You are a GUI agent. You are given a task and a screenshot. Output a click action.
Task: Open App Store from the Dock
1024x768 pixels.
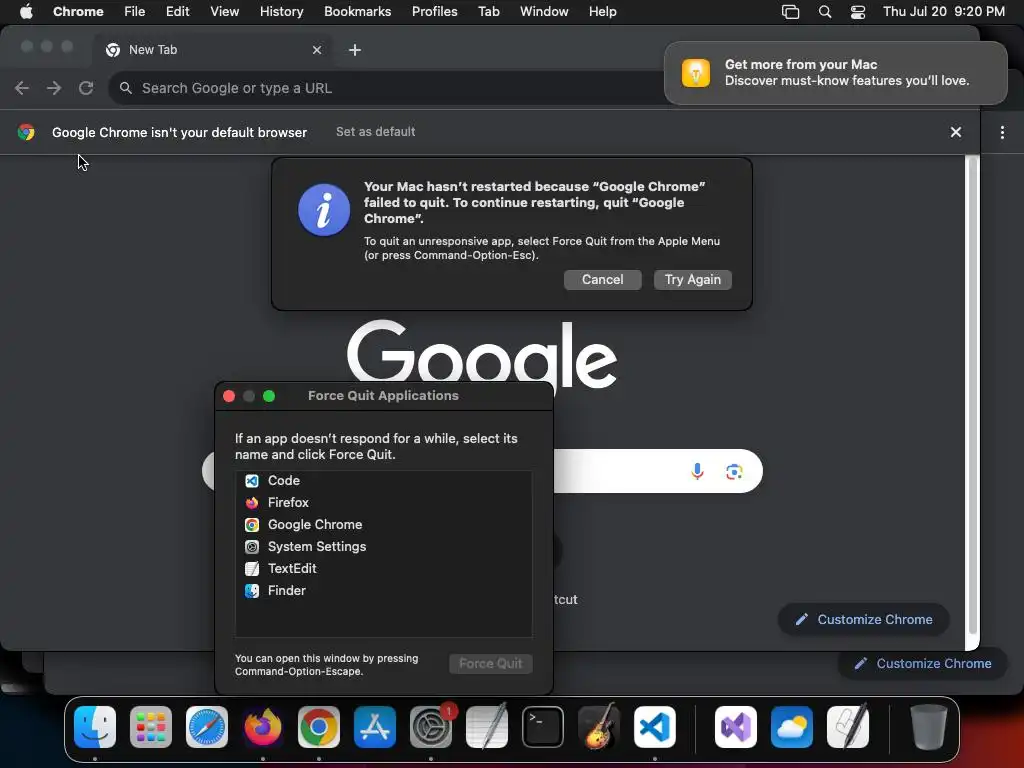375,727
